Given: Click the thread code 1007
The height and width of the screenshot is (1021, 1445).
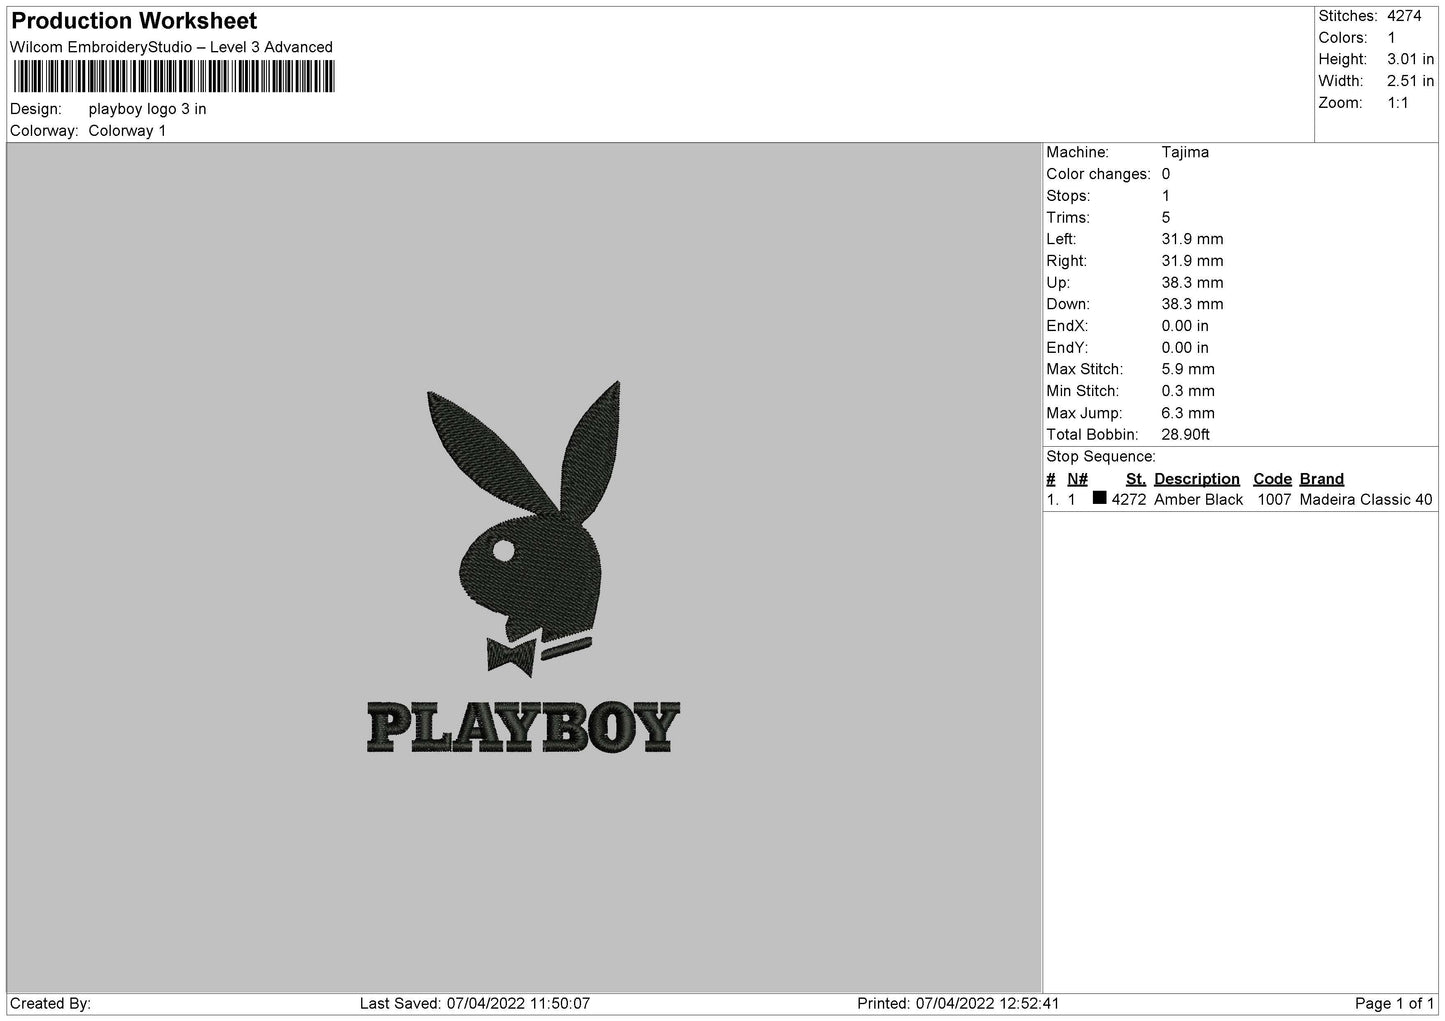Looking at the screenshot, I should coord(1274,500).
